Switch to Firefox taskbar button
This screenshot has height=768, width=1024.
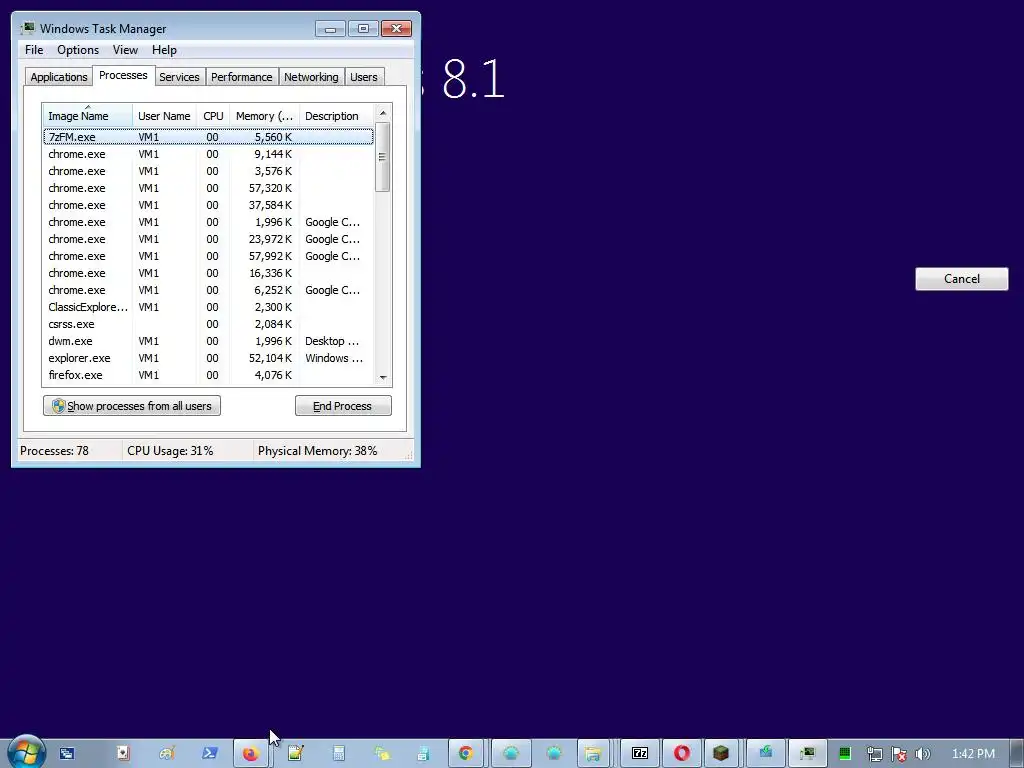[251, 754]
